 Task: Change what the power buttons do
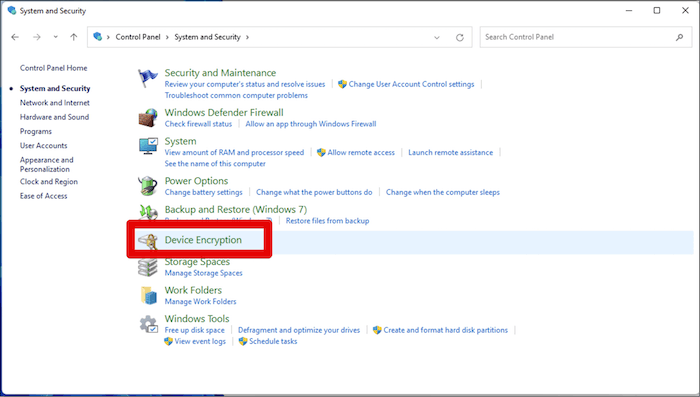tap(314, 192)
